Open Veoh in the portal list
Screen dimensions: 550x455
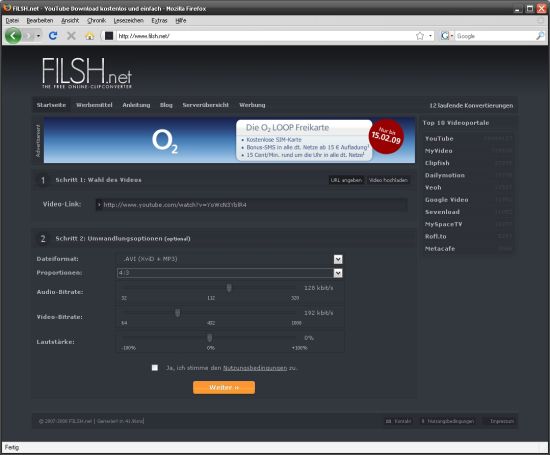click(x=433, y=187)
